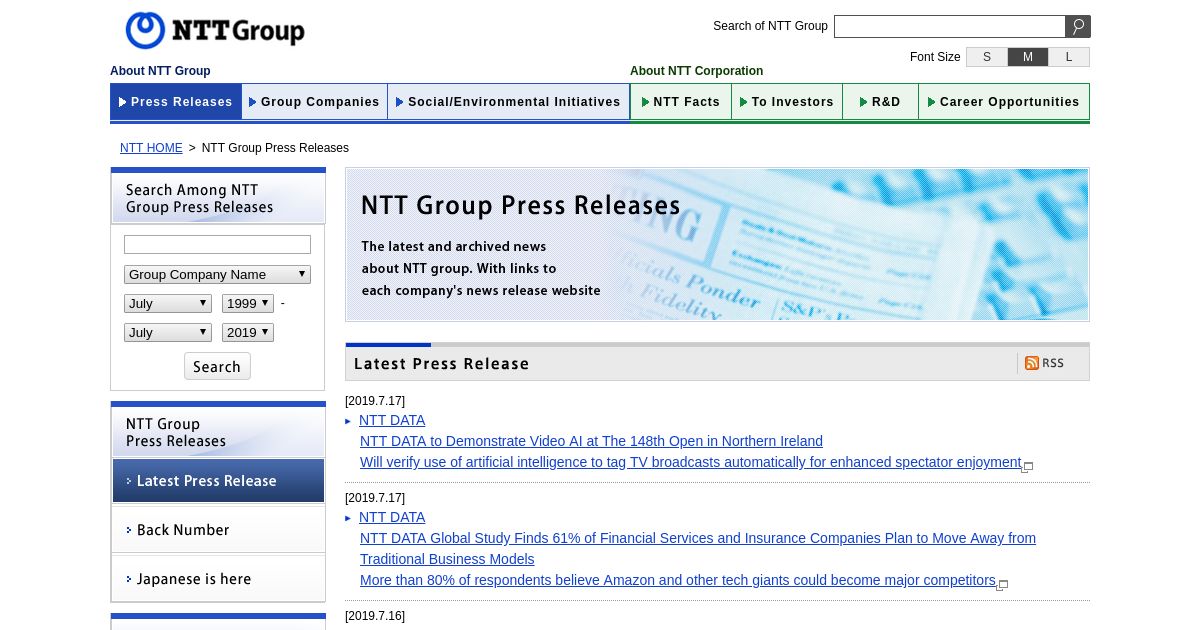Set font size to M
The height and width of the screenshot is (630, 1200).
click(1028, 57)
